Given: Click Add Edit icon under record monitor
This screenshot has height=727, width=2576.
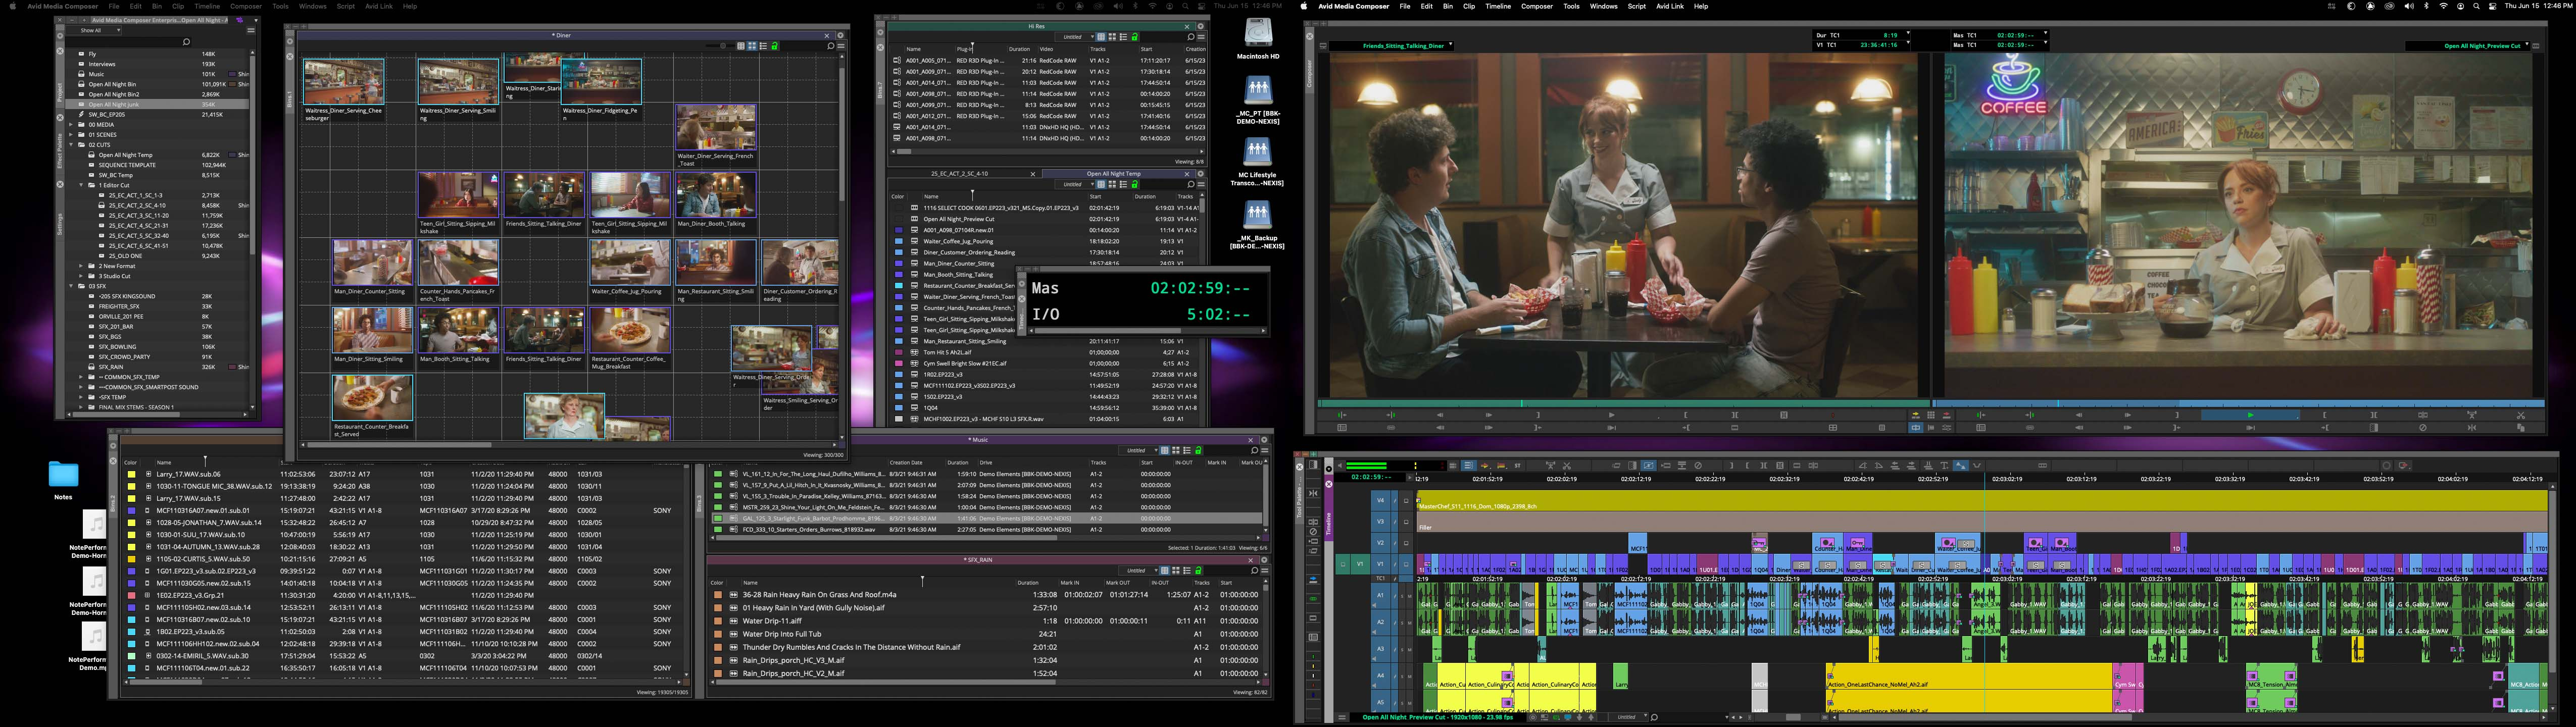Looking at the screenshot, I should (x=2423, y=415).
